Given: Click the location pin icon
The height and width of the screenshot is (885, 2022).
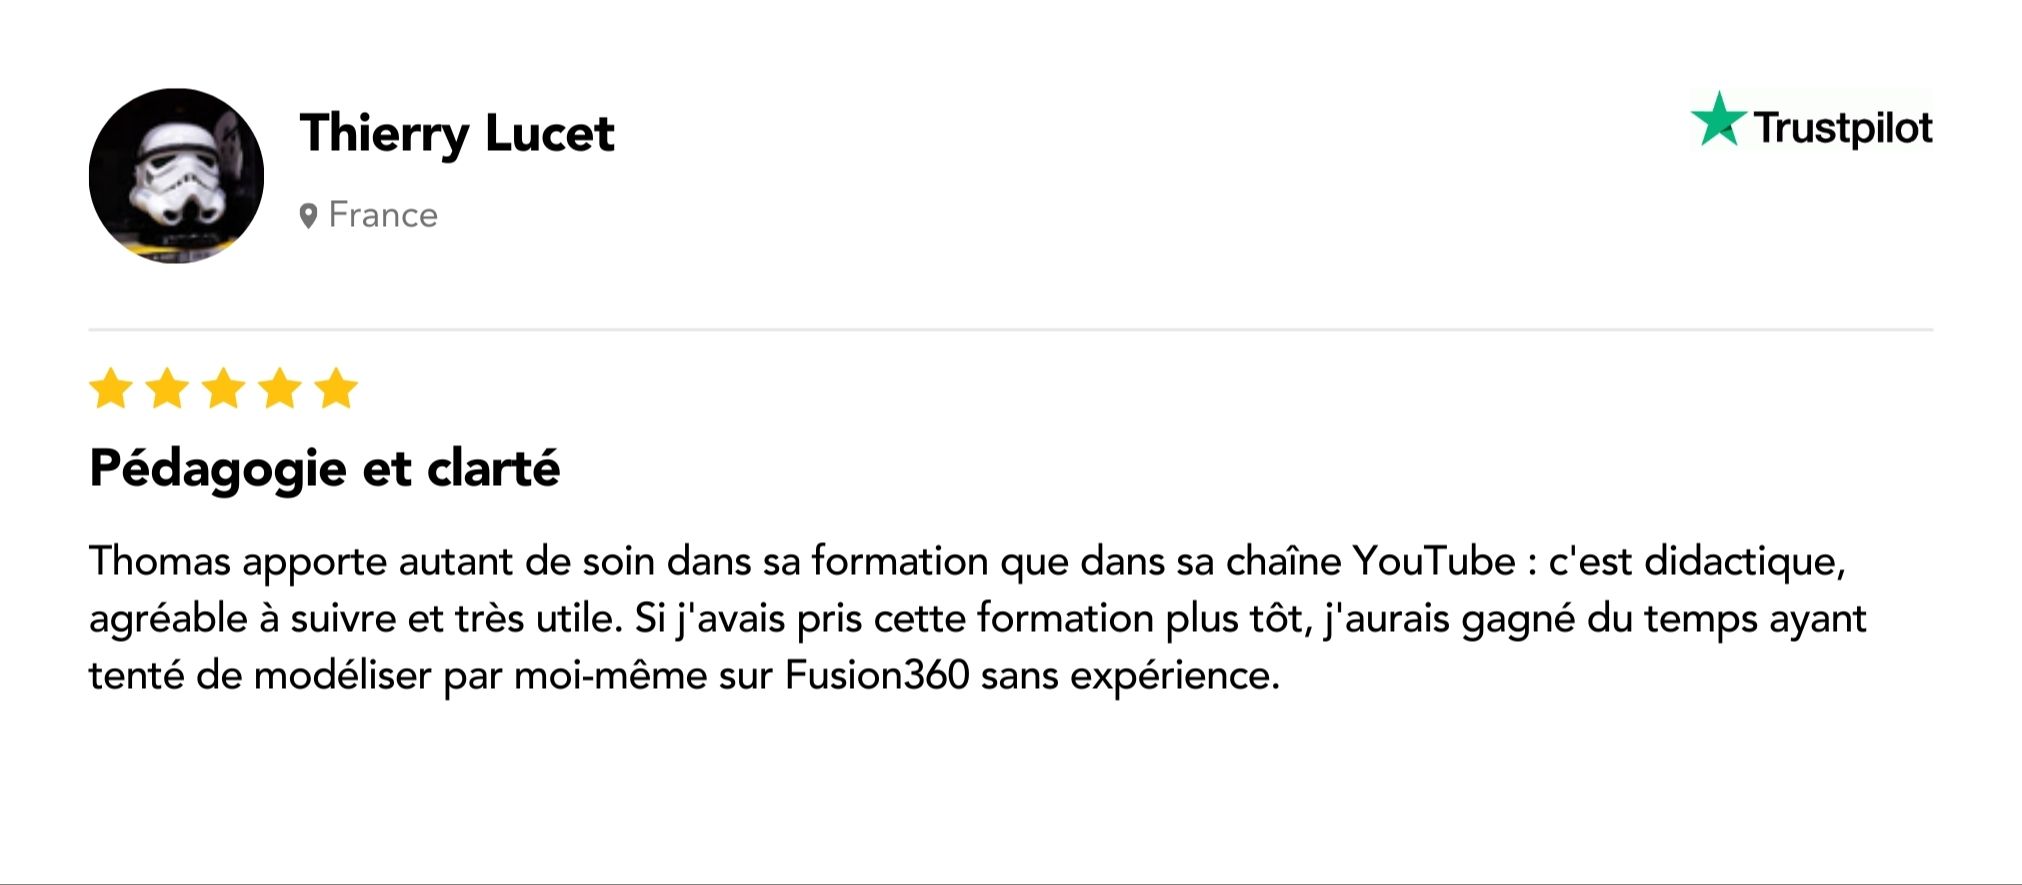Looking at the screenshot, I should [x=308, y=215].
